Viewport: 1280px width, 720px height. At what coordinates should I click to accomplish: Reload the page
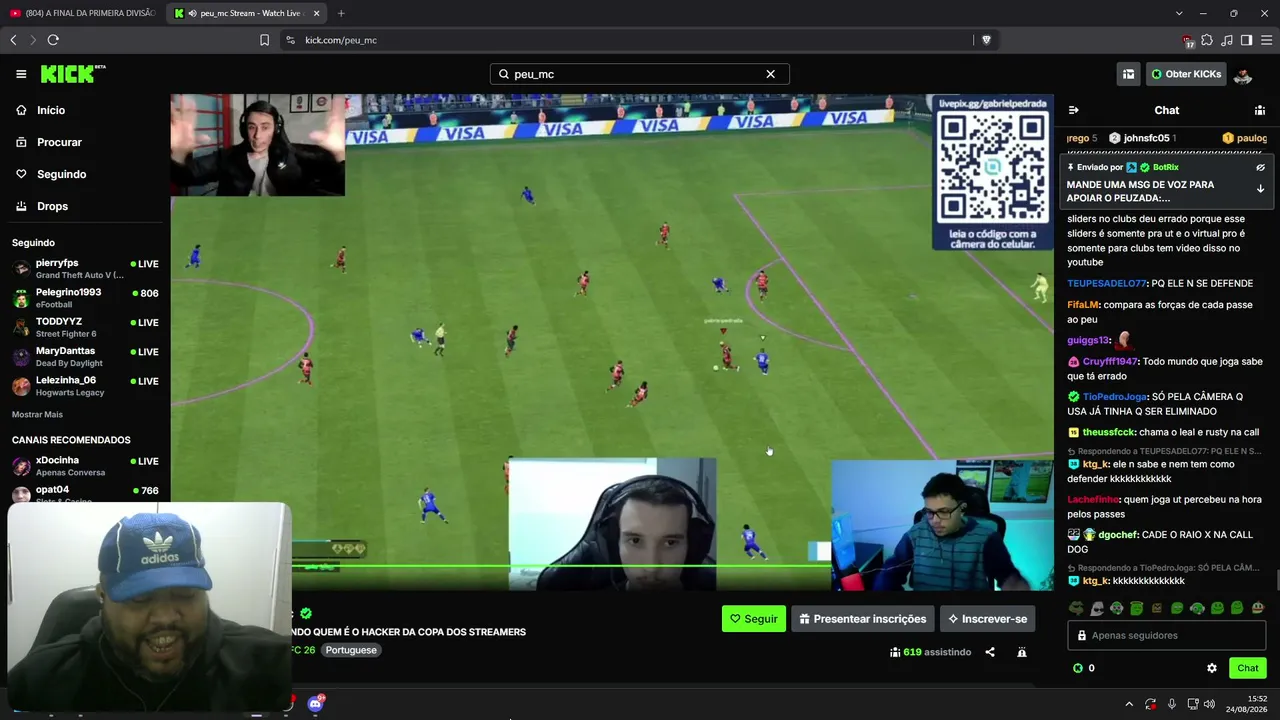(x=53, y=40)
